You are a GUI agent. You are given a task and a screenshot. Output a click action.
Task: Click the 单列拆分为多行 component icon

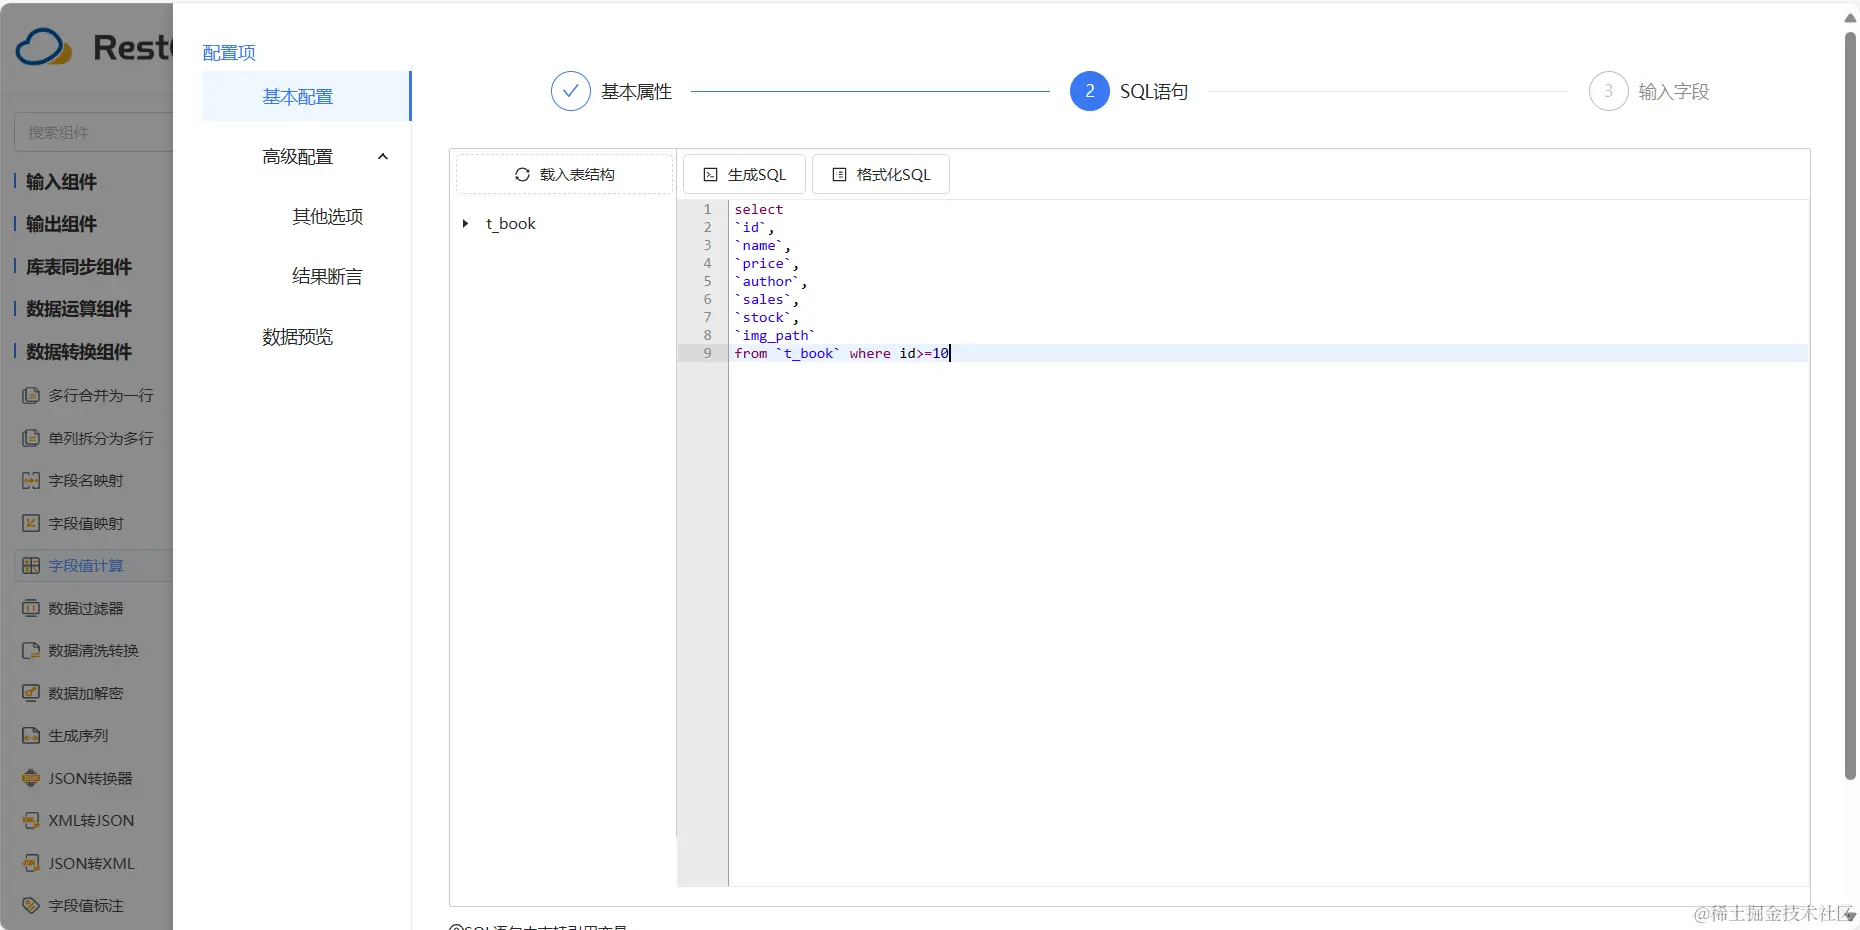[x=31, y=438]
